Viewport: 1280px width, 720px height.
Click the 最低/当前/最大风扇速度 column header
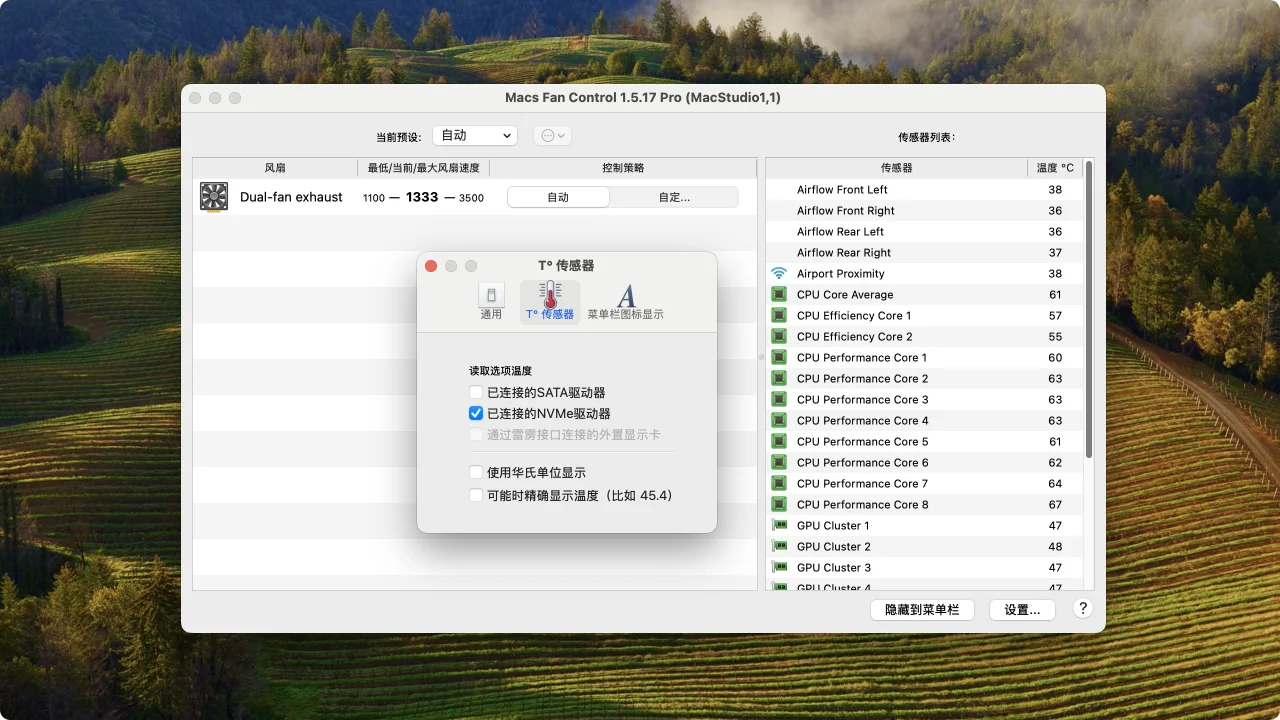pyautogui.click(x=424, y=168)
